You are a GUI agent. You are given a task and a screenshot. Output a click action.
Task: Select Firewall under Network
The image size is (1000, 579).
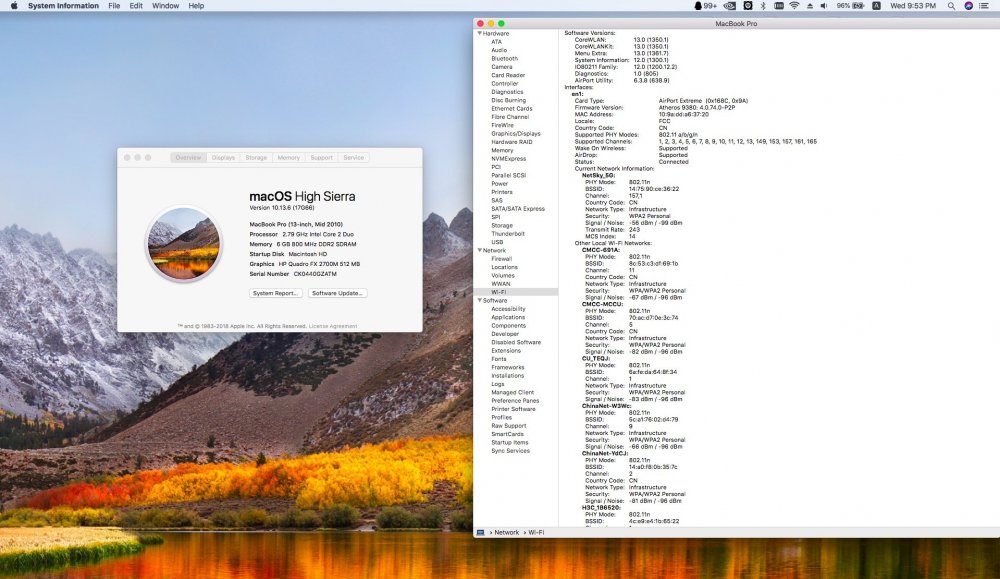tap(501, 259)
